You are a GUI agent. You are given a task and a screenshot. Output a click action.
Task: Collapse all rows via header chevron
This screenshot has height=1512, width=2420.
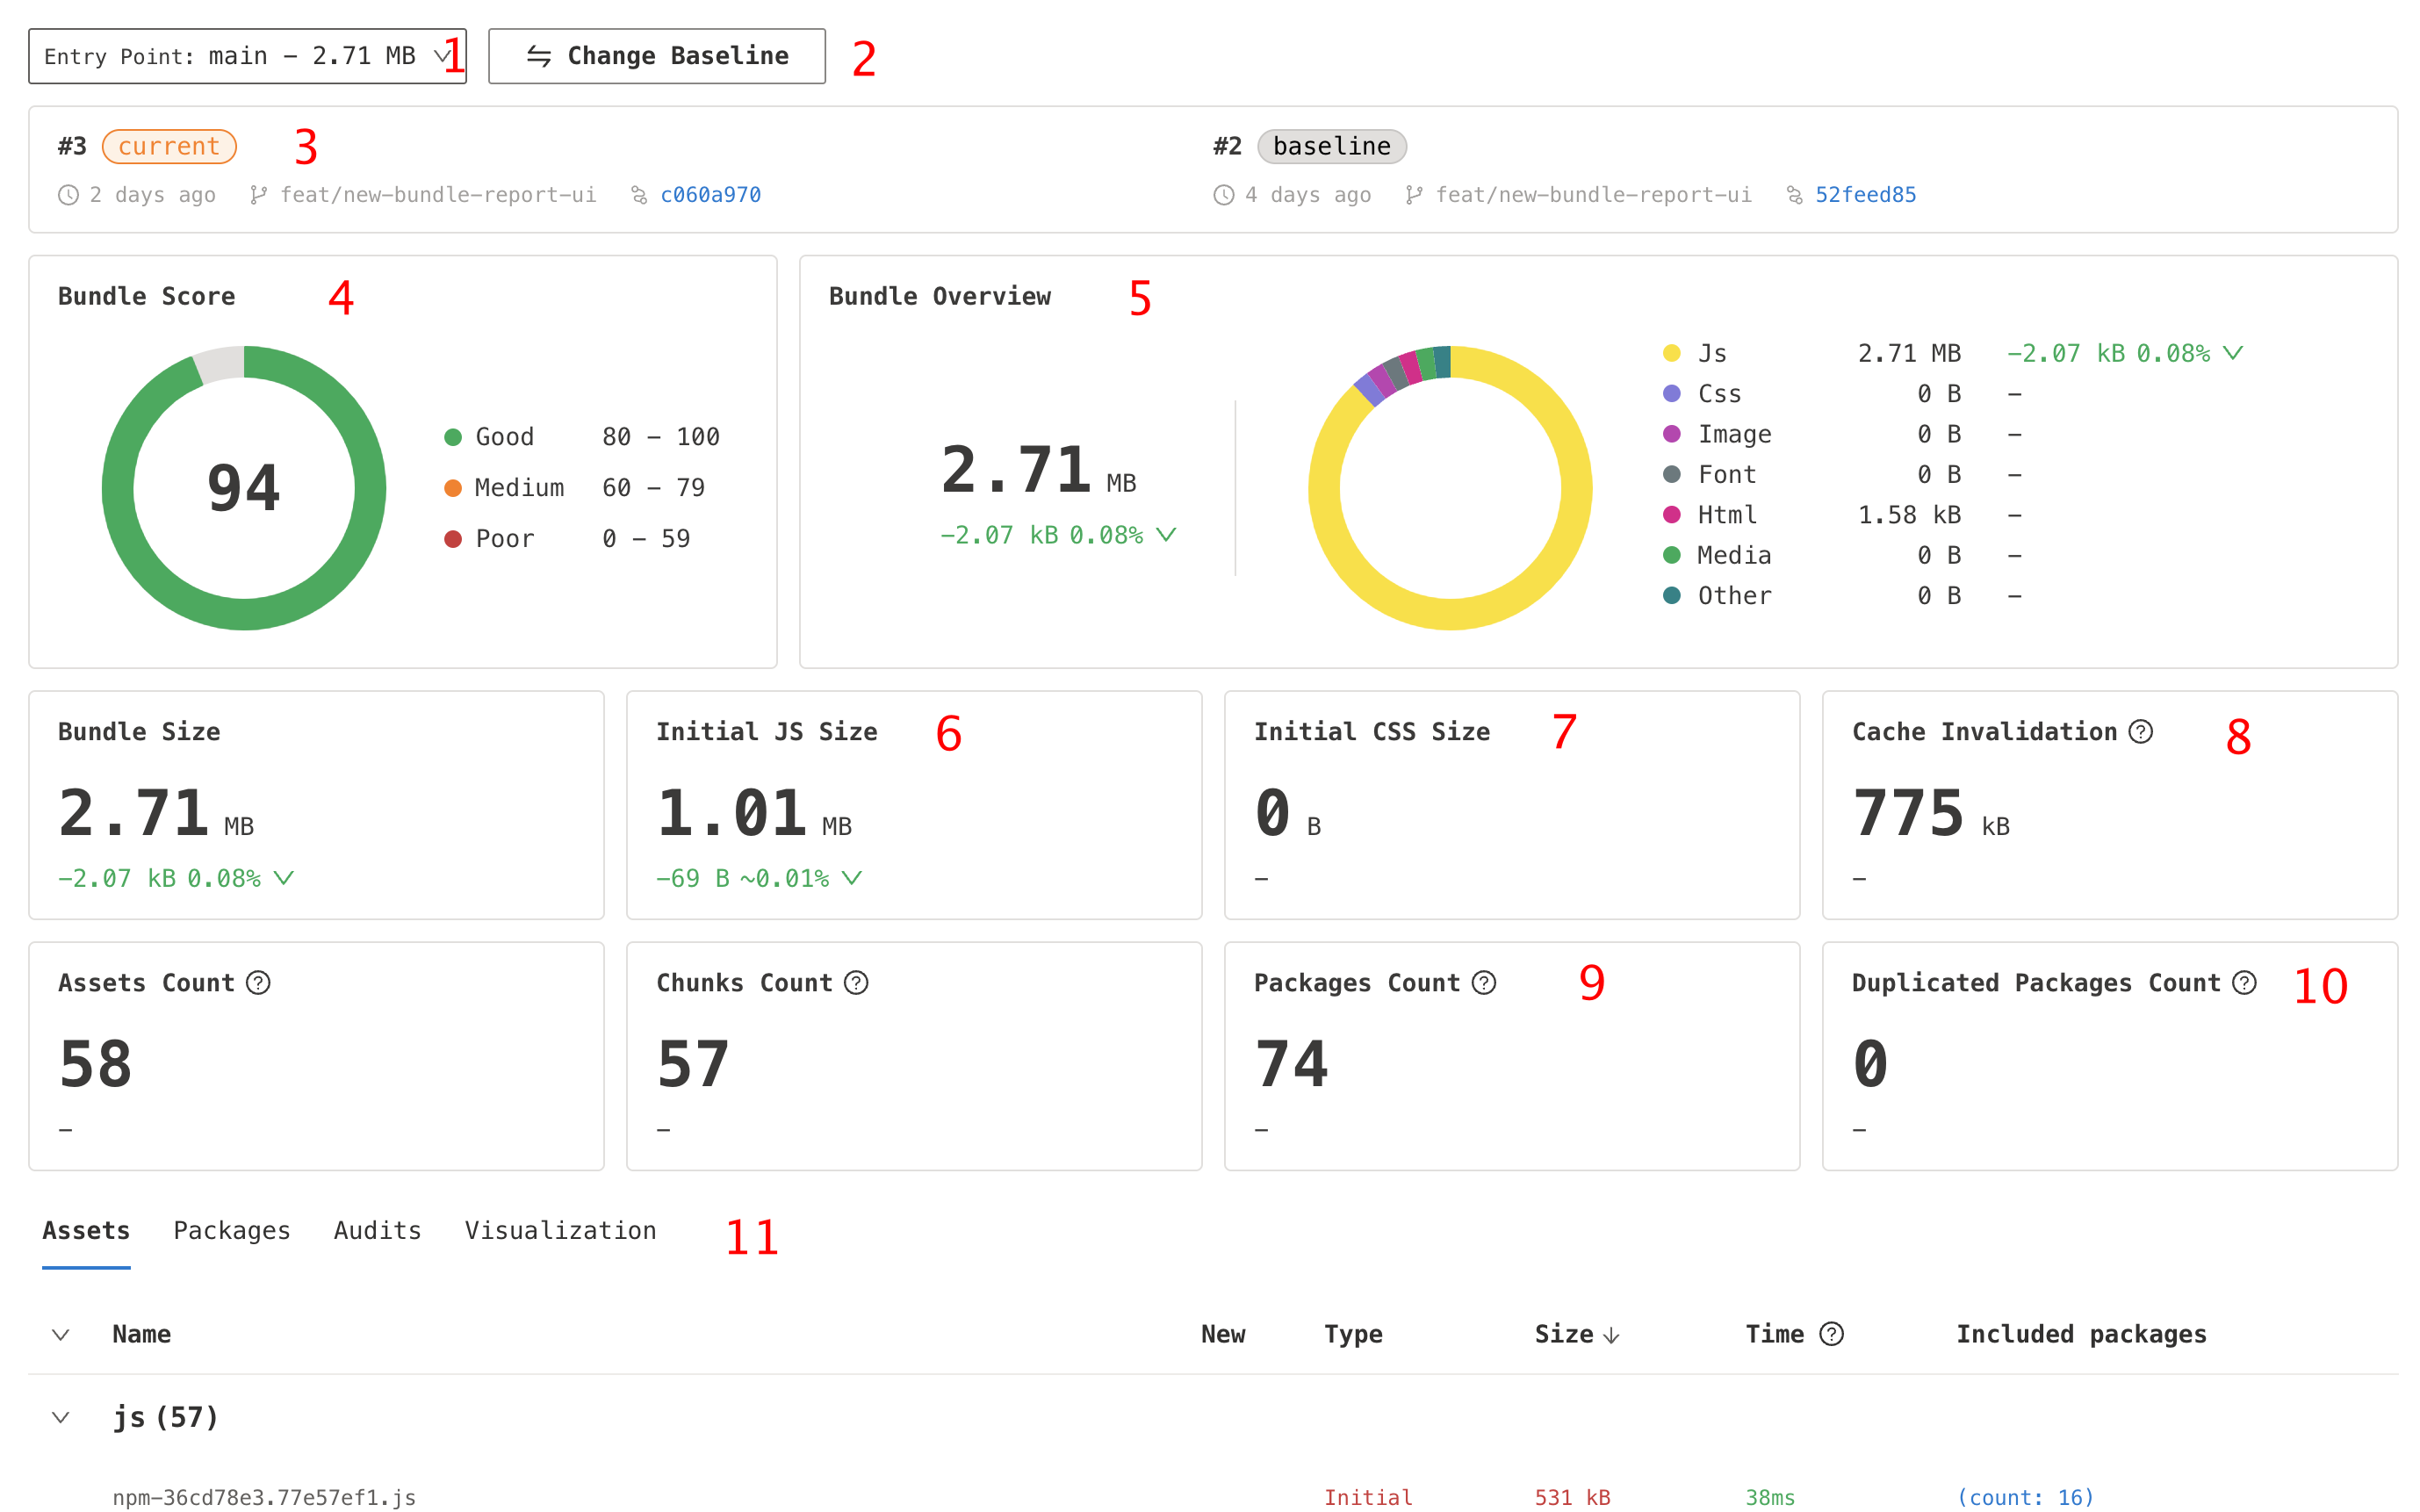61,1335
